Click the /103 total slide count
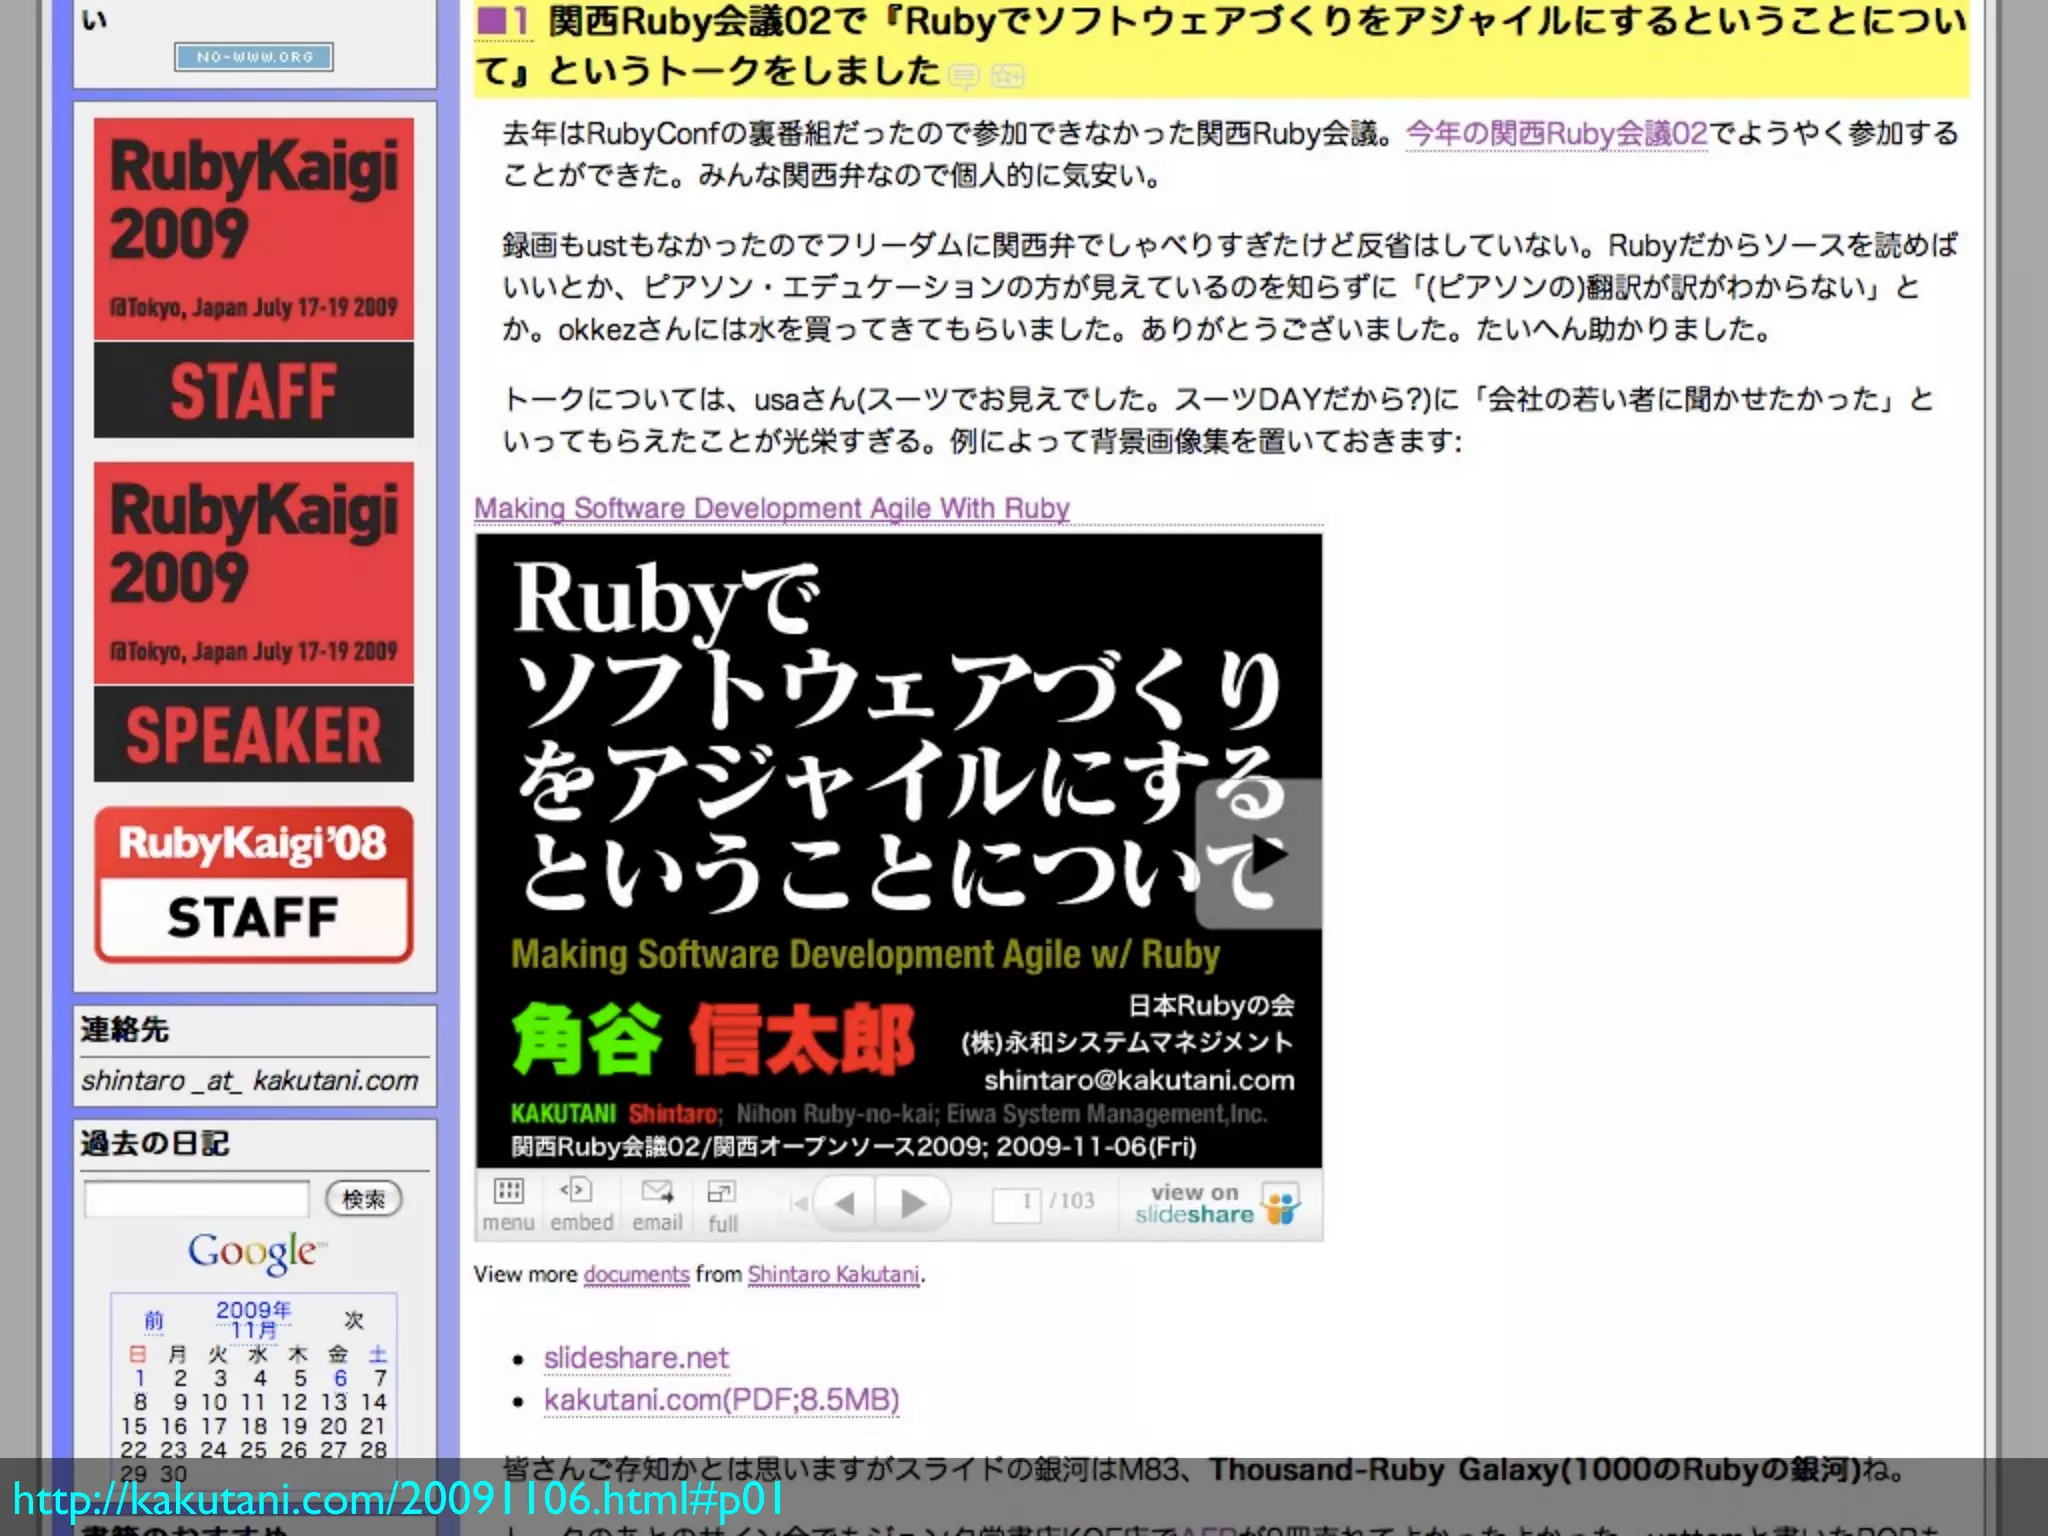Viewport: 2048px width, 1536px height. pos(1072,1200)
